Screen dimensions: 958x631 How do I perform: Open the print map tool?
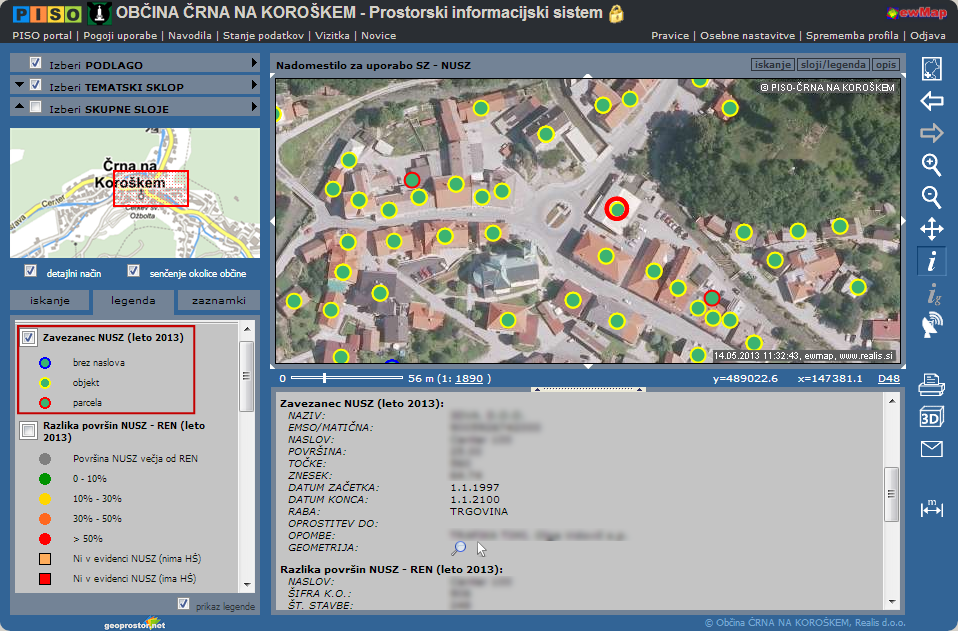pos(931,384)
